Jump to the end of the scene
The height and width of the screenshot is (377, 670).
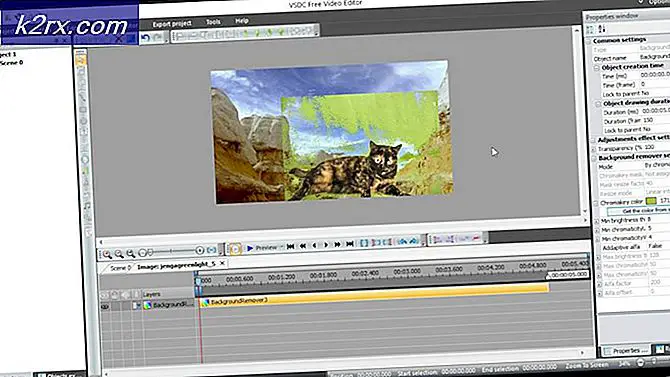(350, 244)
